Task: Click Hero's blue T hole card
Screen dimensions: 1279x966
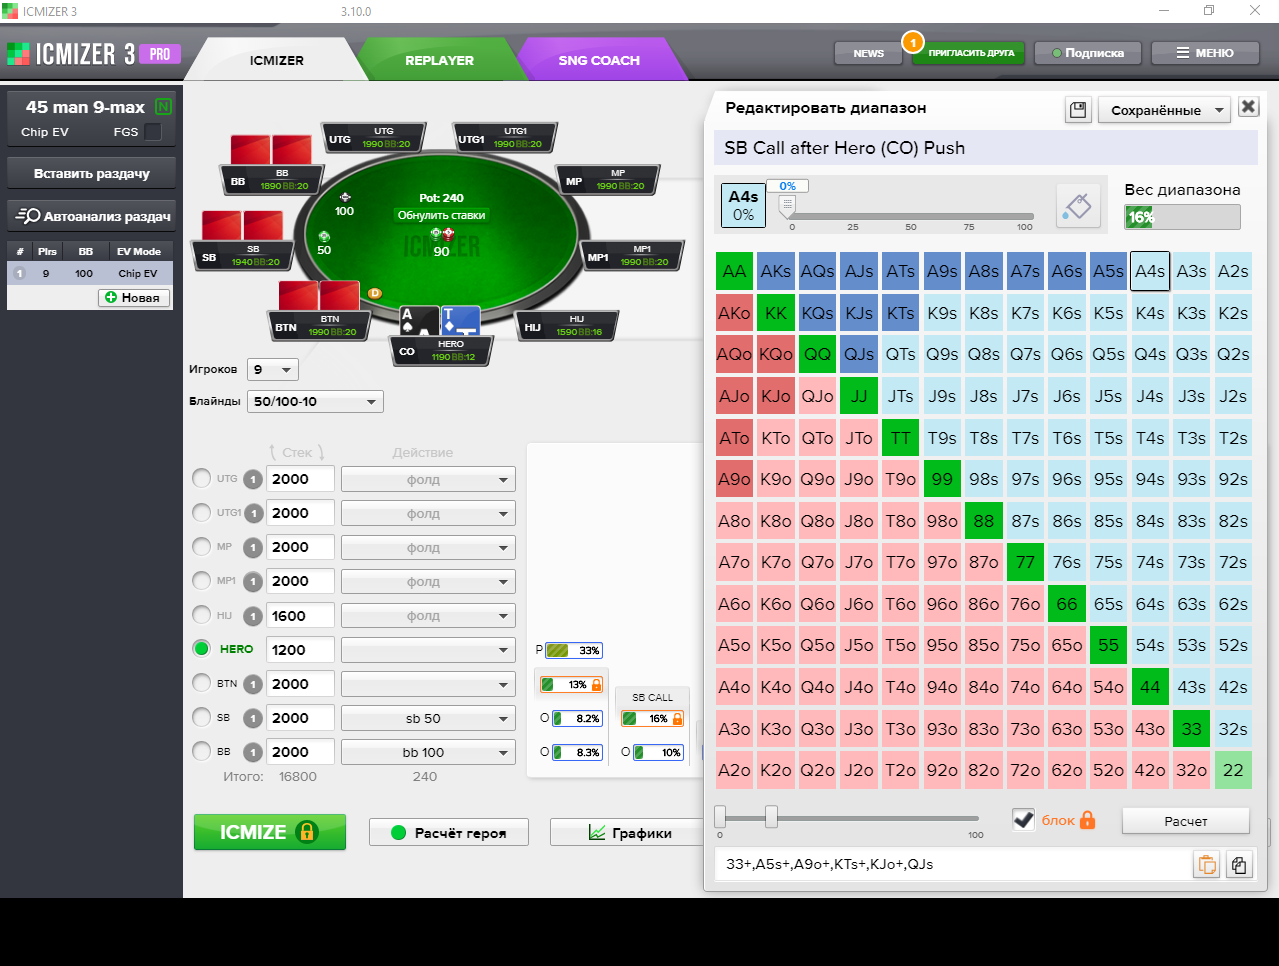Action: [x=460, y=320]
